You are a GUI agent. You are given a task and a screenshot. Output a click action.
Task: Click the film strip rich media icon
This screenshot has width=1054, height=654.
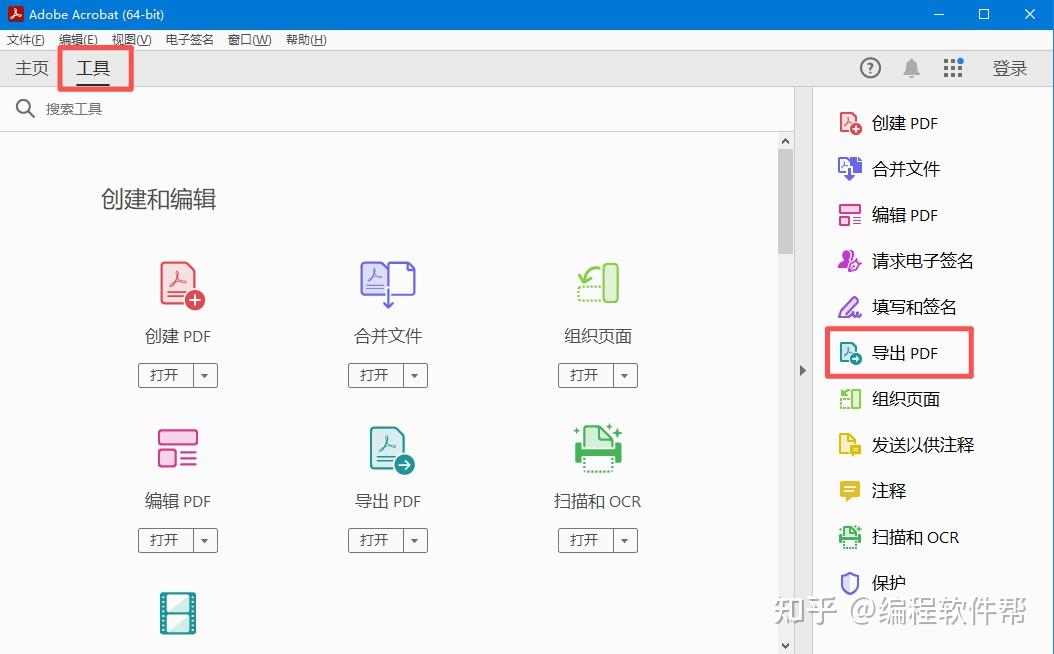point(178,613)
